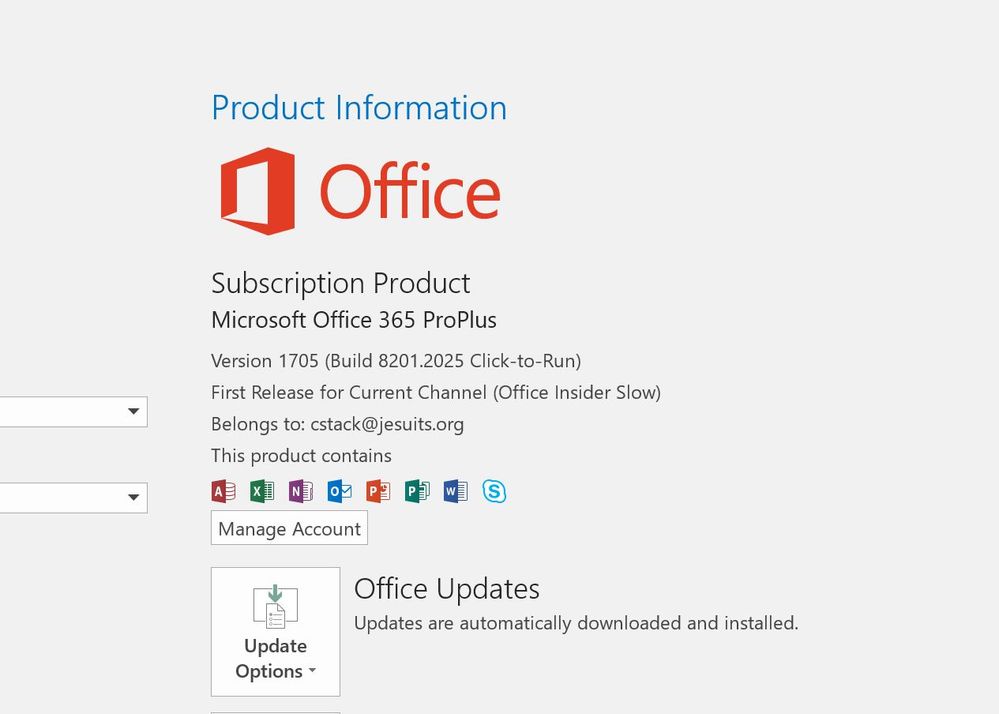Click the Excel app icon
Image resolution: width=999 pixels, height=714 pixels.
tap(262, 491)
